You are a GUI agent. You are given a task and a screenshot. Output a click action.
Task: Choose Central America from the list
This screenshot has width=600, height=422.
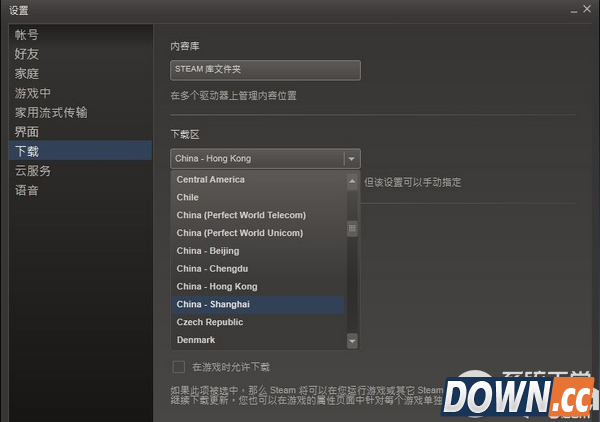[x=258, y=179]
